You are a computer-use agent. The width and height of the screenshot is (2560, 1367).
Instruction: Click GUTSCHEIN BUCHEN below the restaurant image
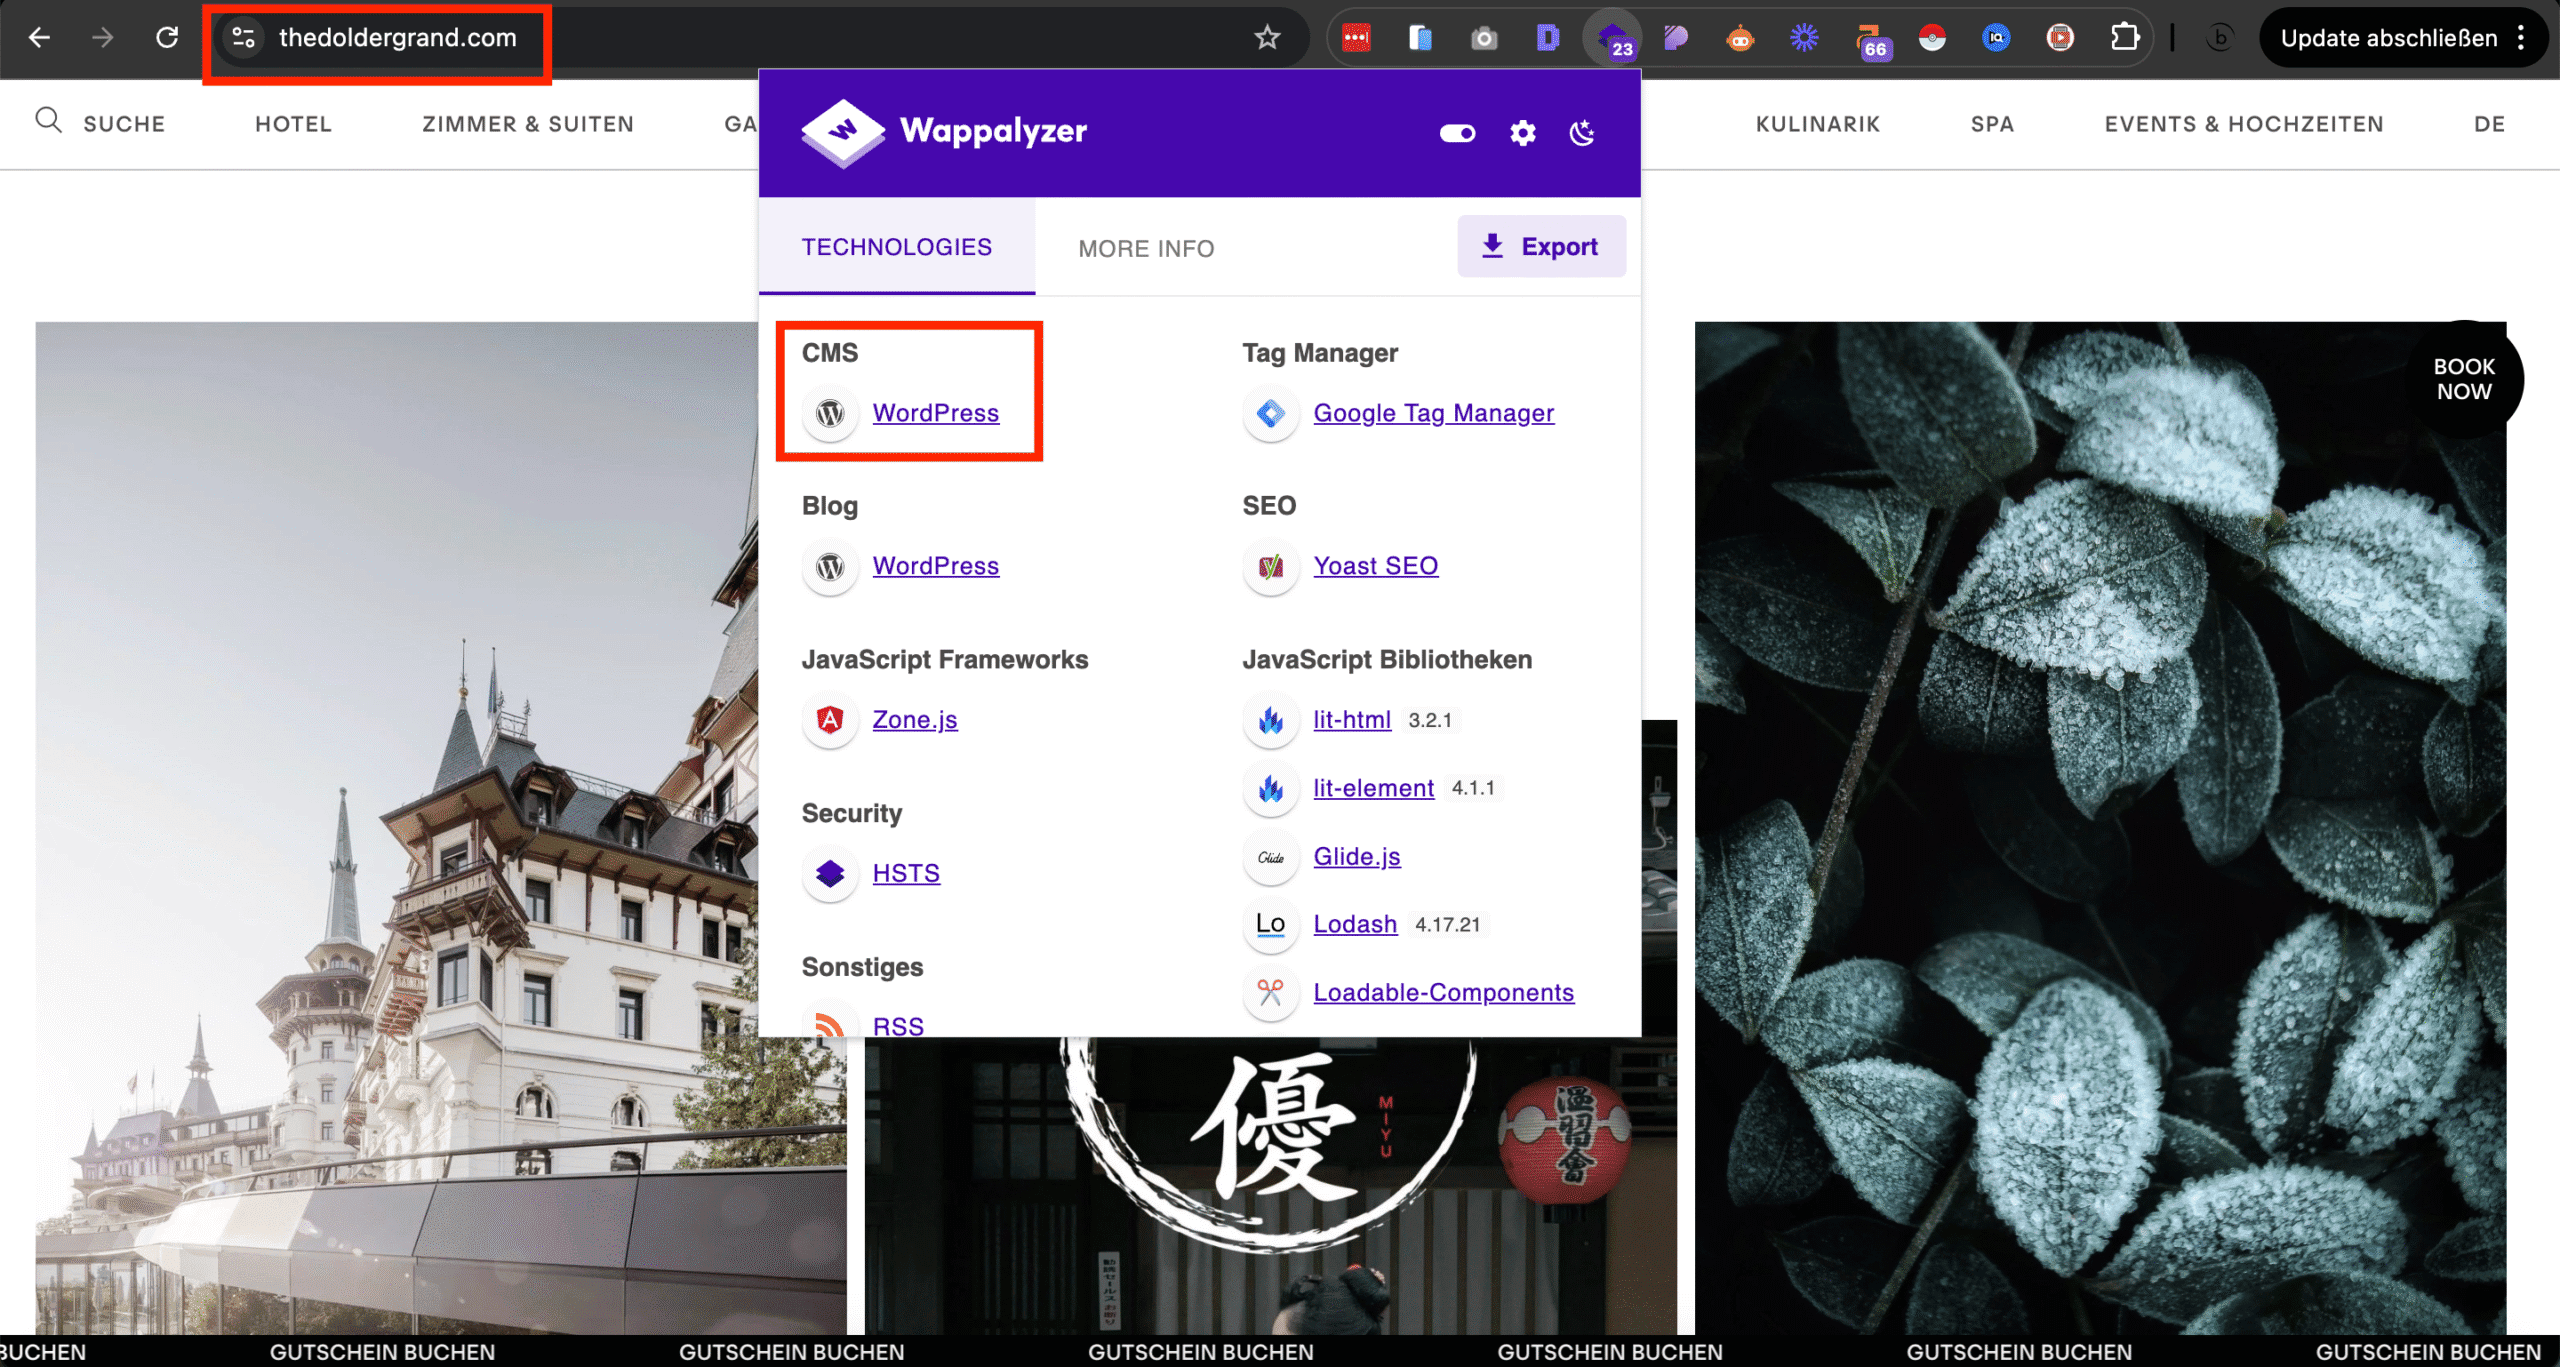(1200, 1352)
